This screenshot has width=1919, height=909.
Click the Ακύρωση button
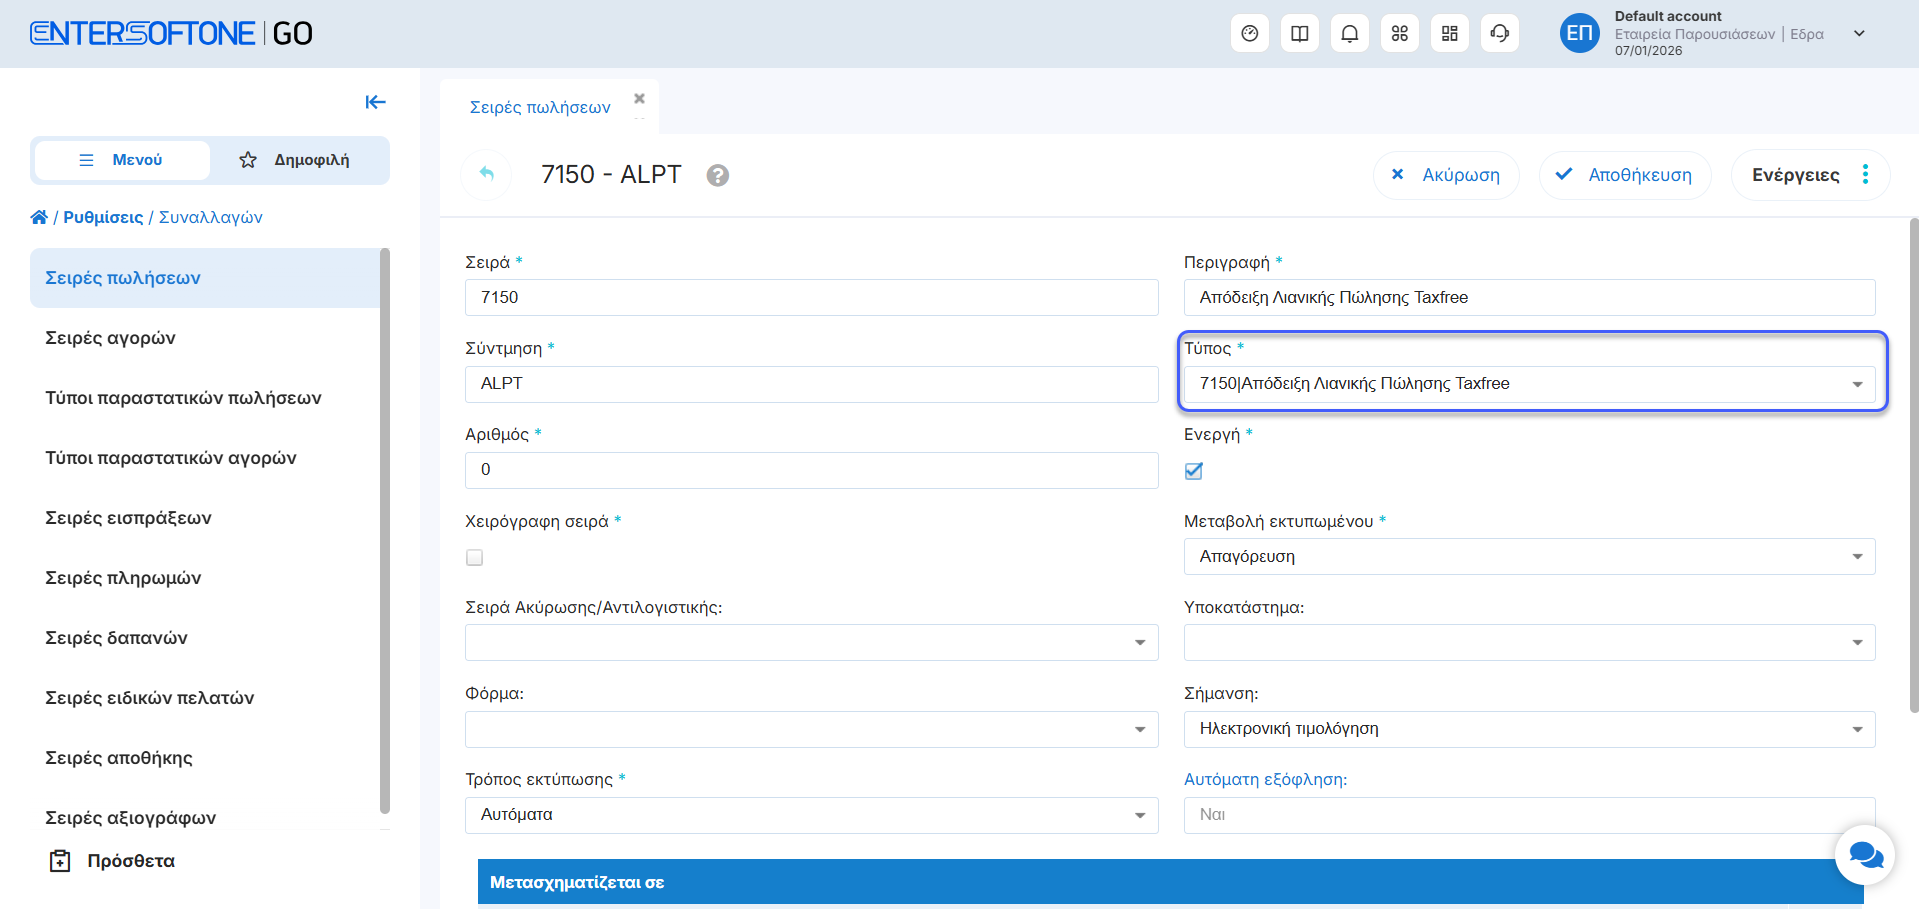(x=1446, y=175)
